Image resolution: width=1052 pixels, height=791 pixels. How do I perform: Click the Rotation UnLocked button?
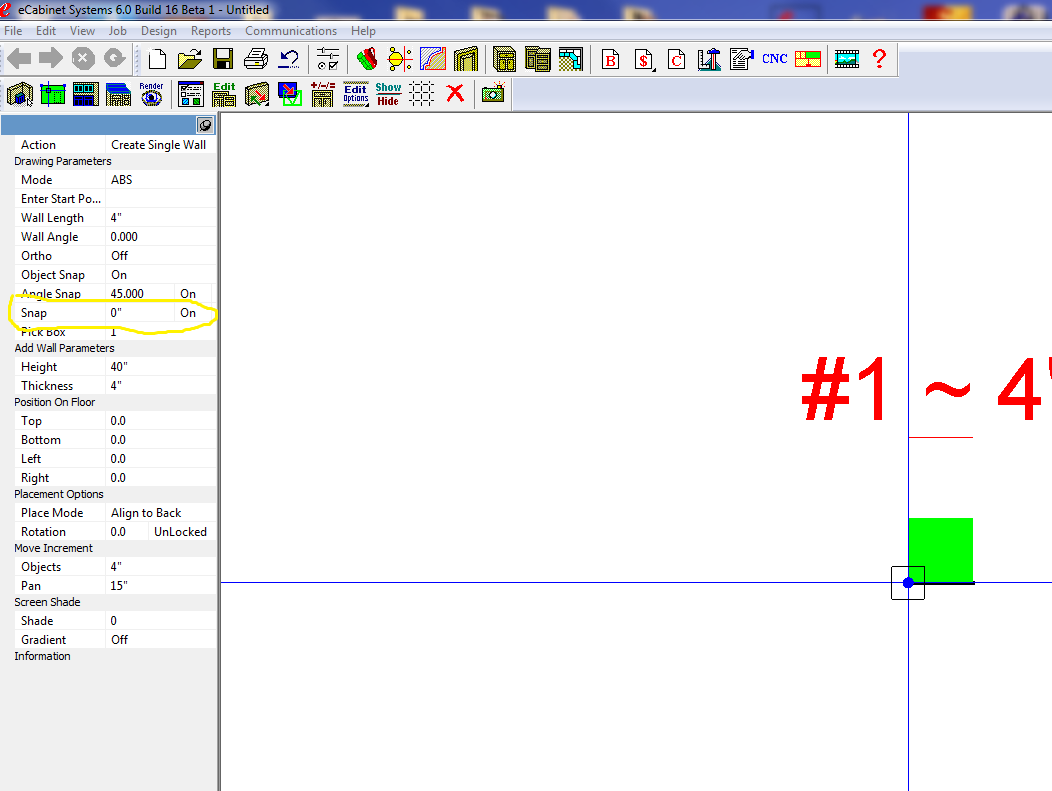click(181, 532)
